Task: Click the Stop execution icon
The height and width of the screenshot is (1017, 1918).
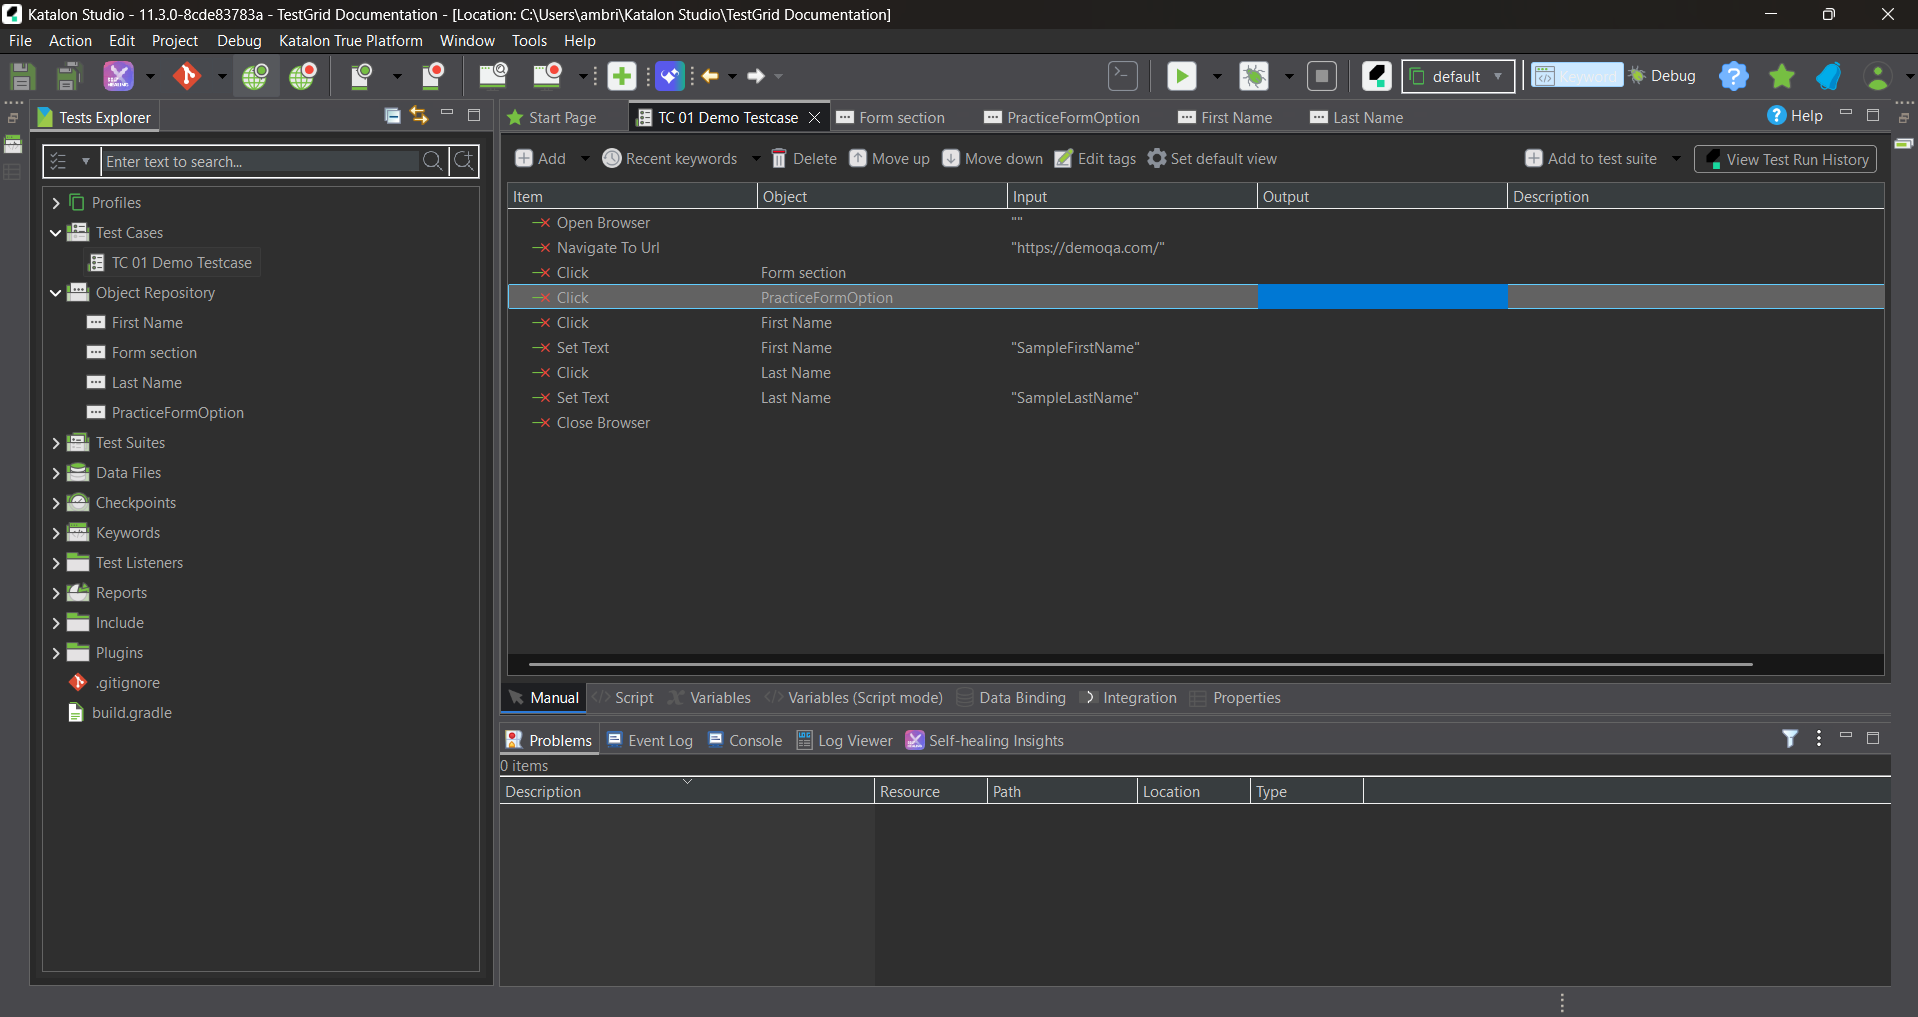Action: point(1322,76)
